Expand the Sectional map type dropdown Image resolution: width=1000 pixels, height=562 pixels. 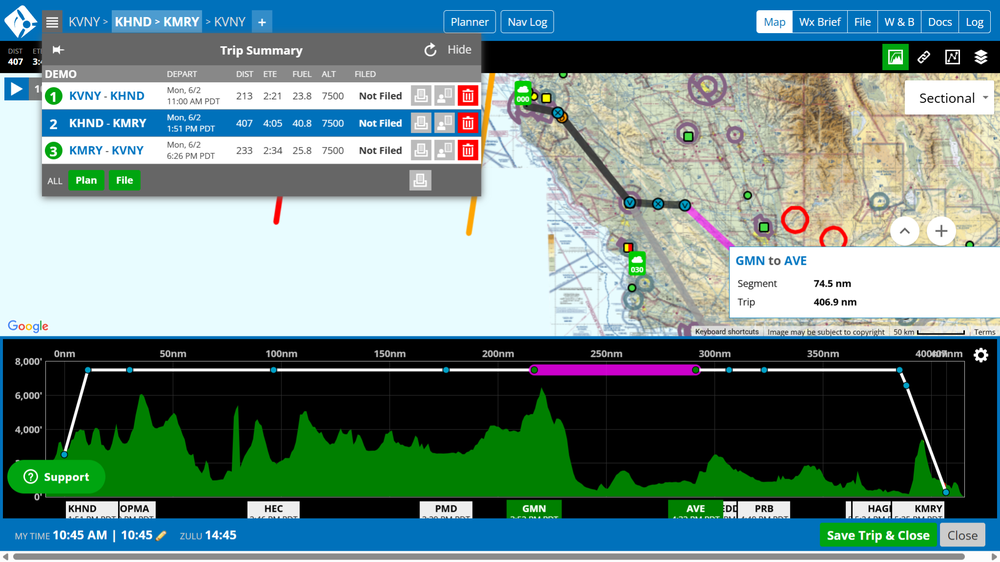pyautogui.click(x=948, y=98)
